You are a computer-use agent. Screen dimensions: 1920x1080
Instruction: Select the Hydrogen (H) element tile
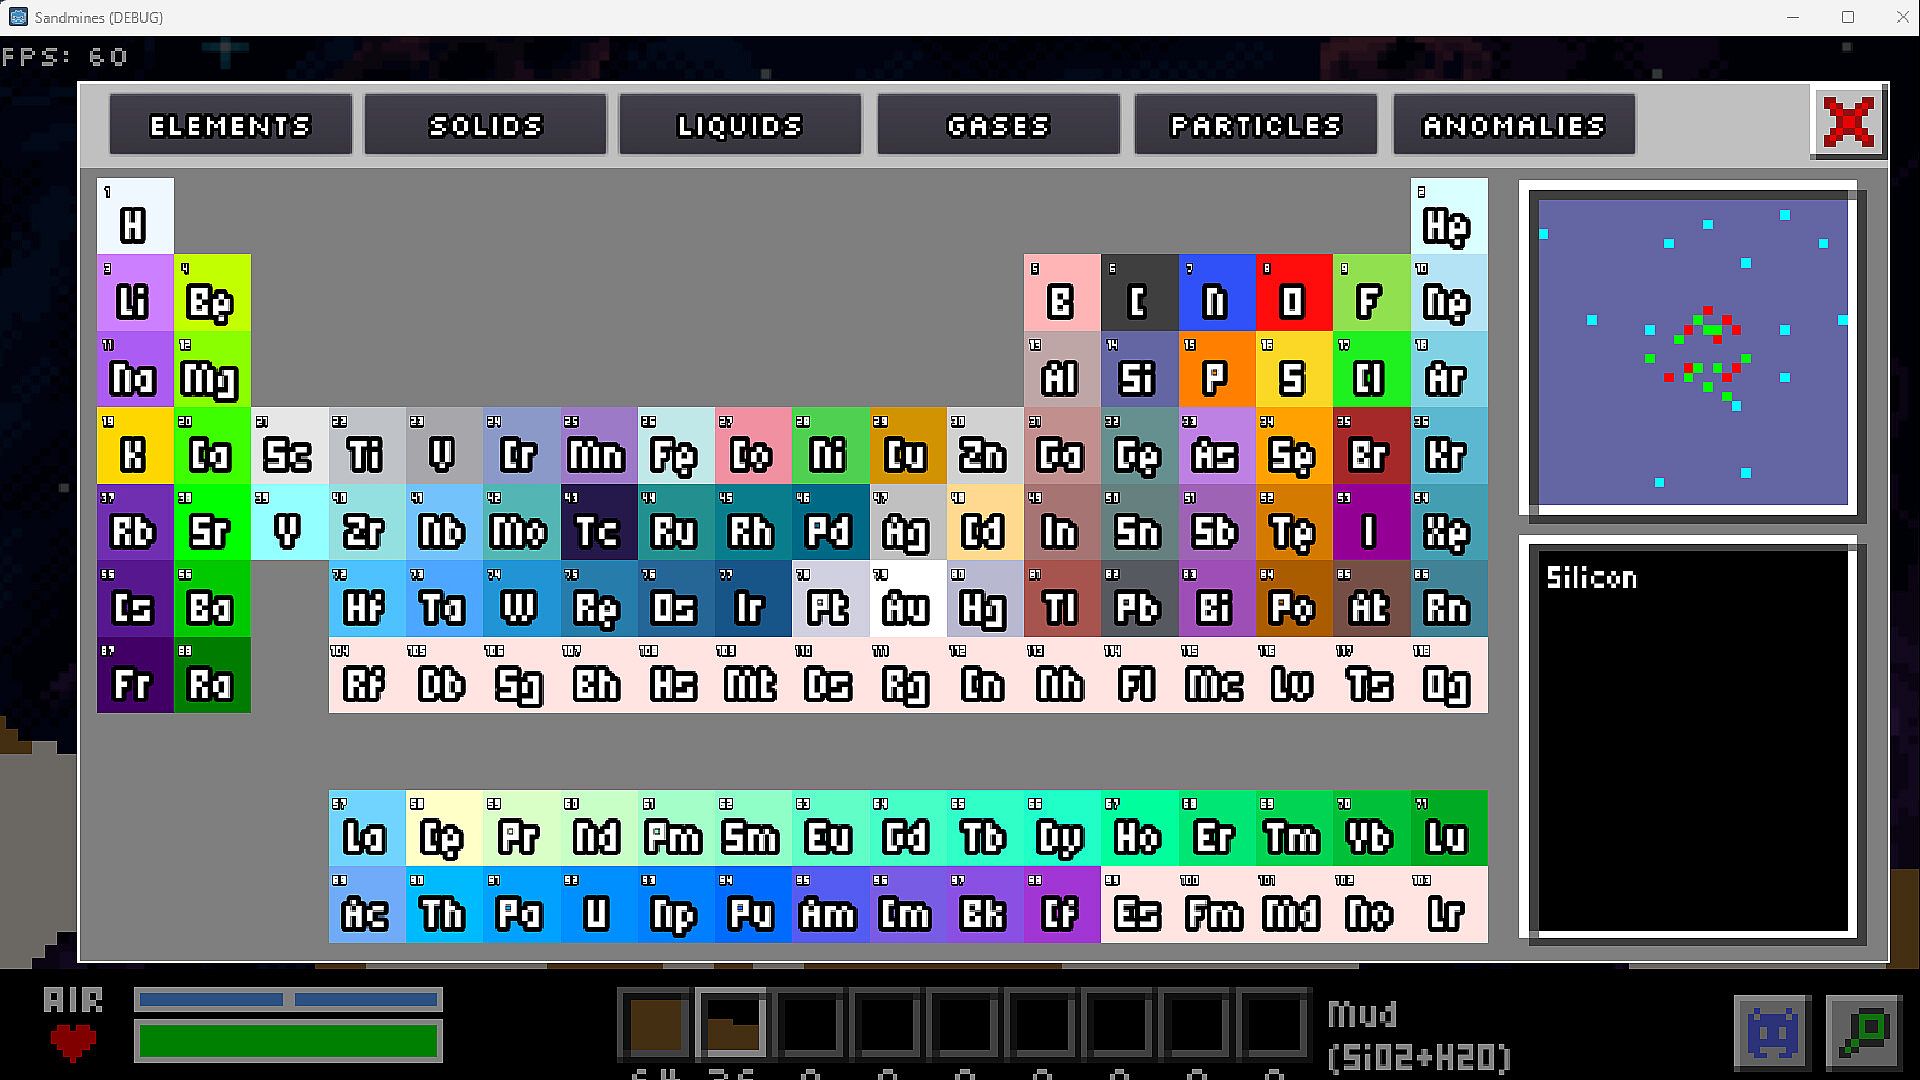tap(135, 216)
